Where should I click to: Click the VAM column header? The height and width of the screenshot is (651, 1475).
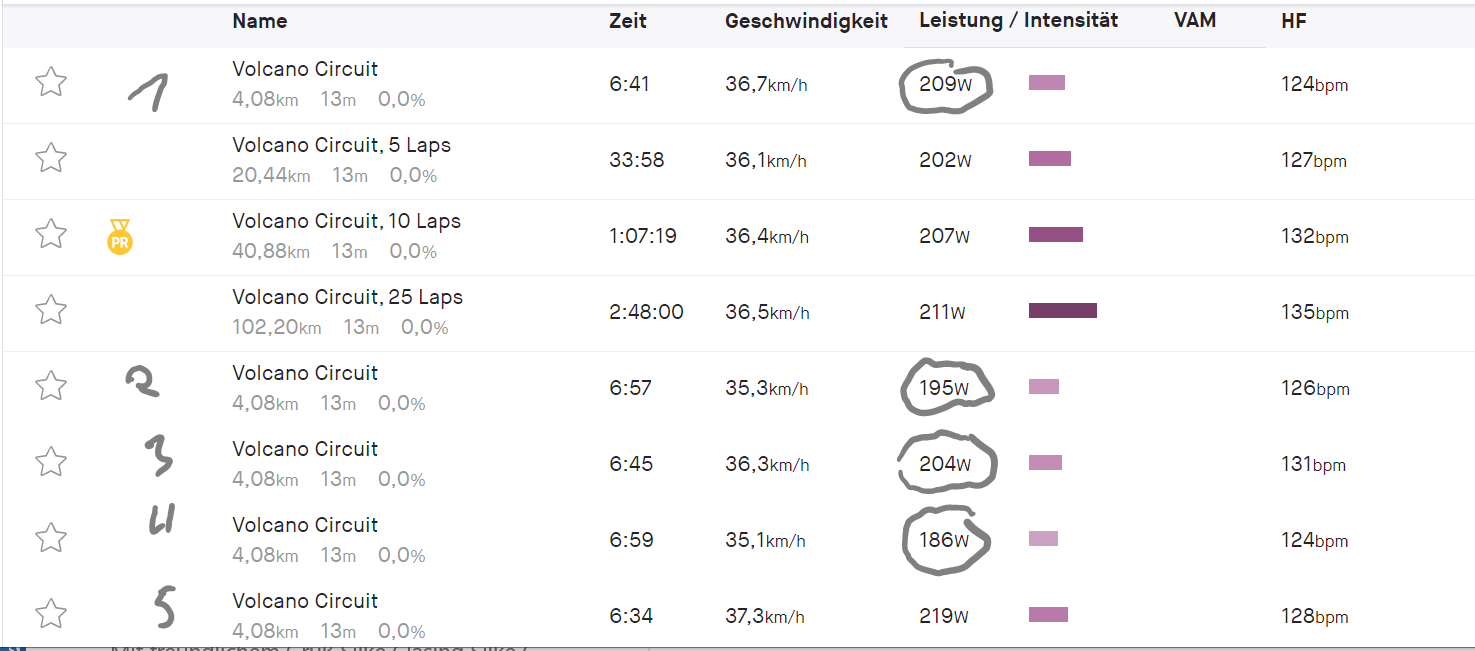[1194, 20]
